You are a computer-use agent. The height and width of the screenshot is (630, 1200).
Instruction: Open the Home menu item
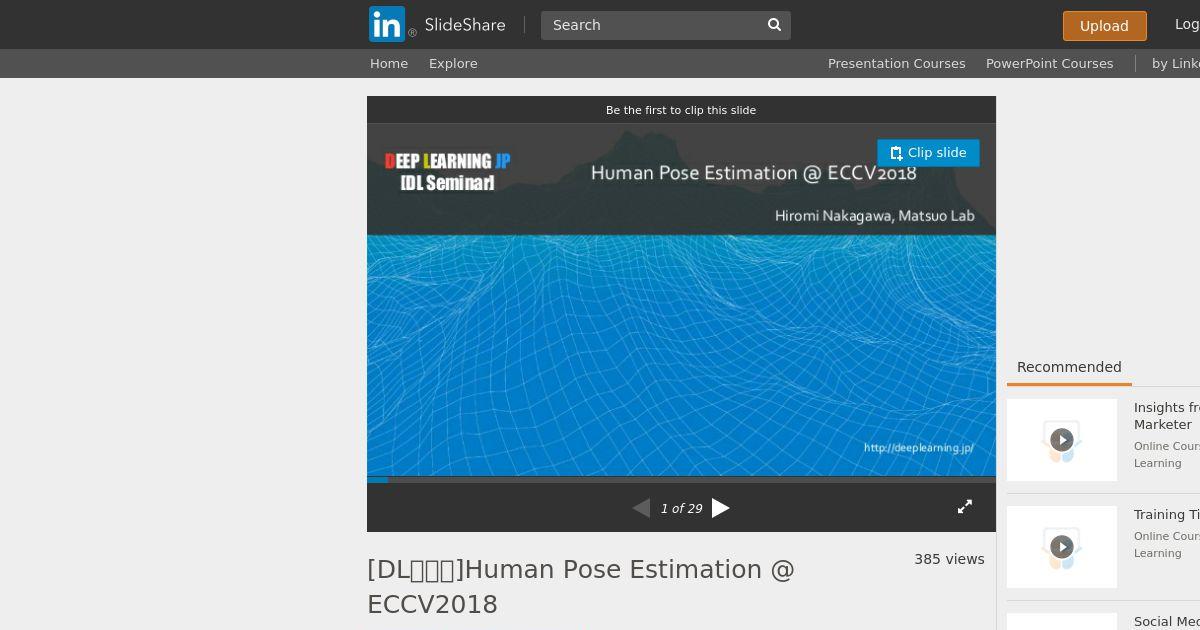click(389, 63)
